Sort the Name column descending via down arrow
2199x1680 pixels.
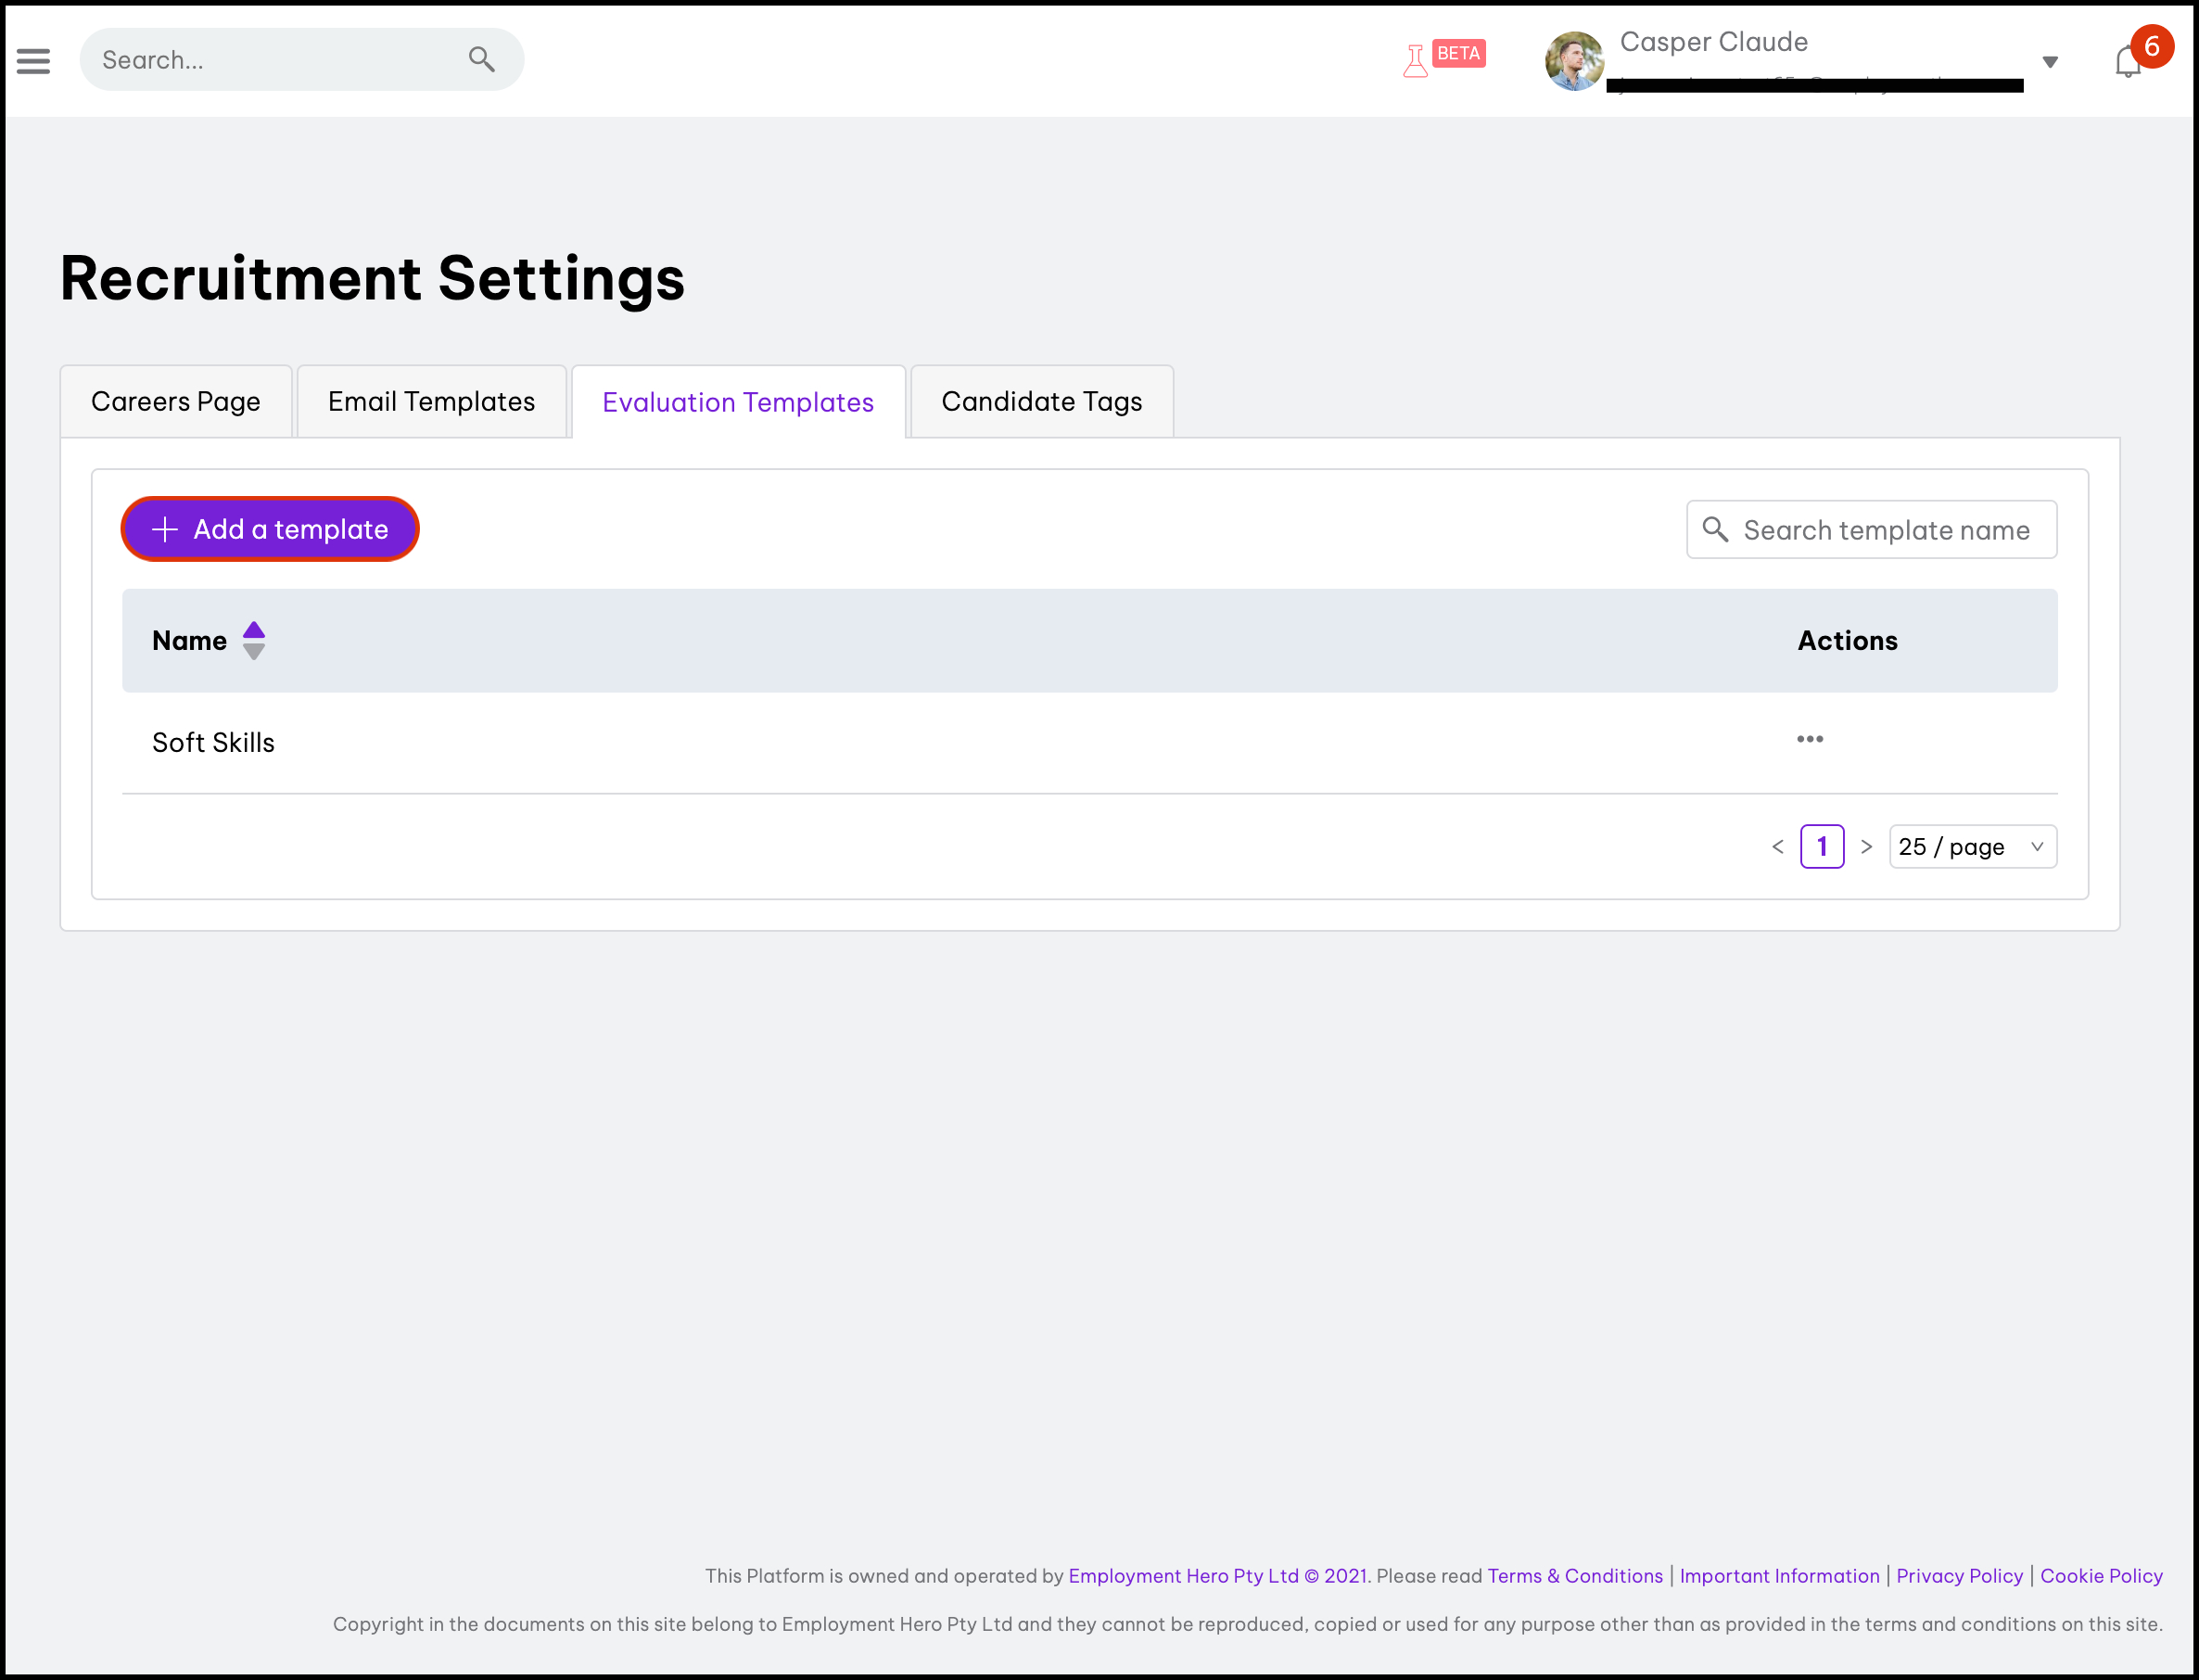(x=254, y=653)
